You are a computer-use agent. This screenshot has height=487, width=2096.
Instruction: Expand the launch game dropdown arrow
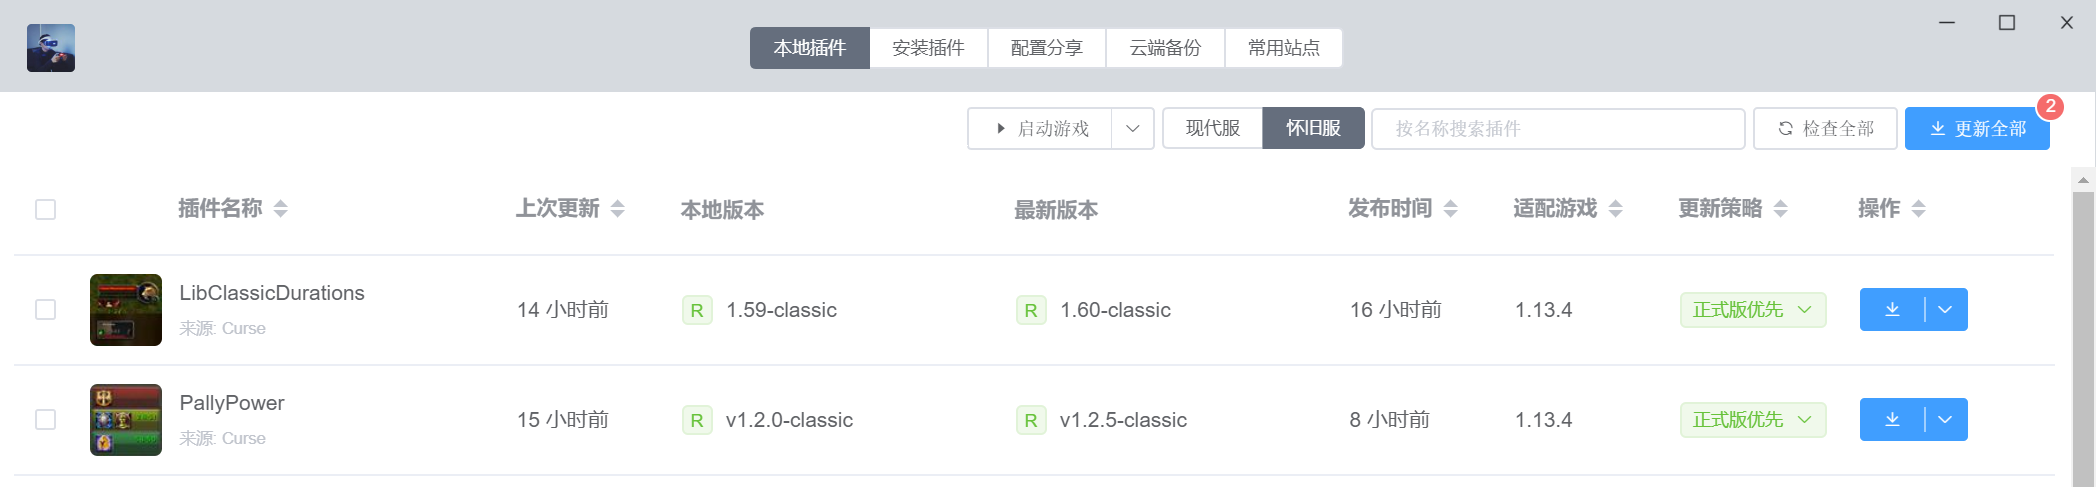click(x=1133, y=129)
